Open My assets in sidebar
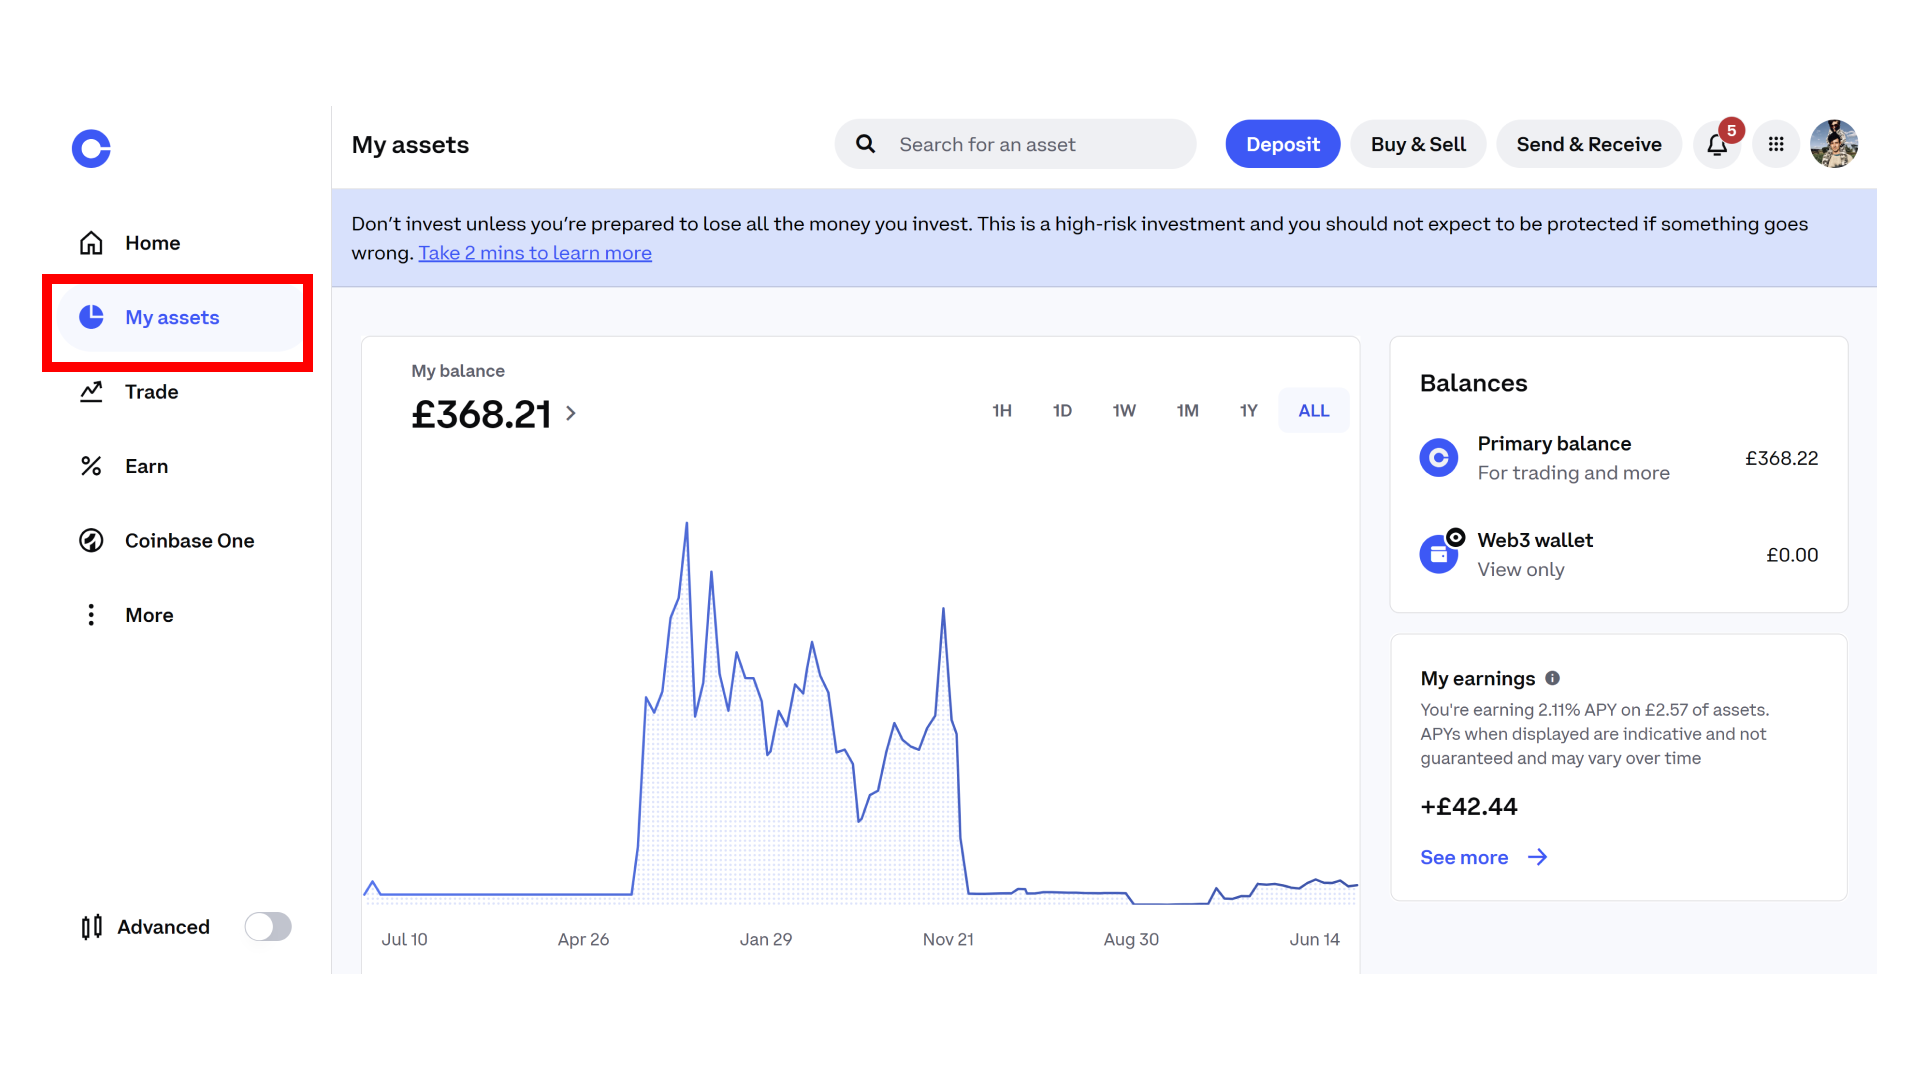This screenshot has height=1080, width=1920. pos(180,317)
